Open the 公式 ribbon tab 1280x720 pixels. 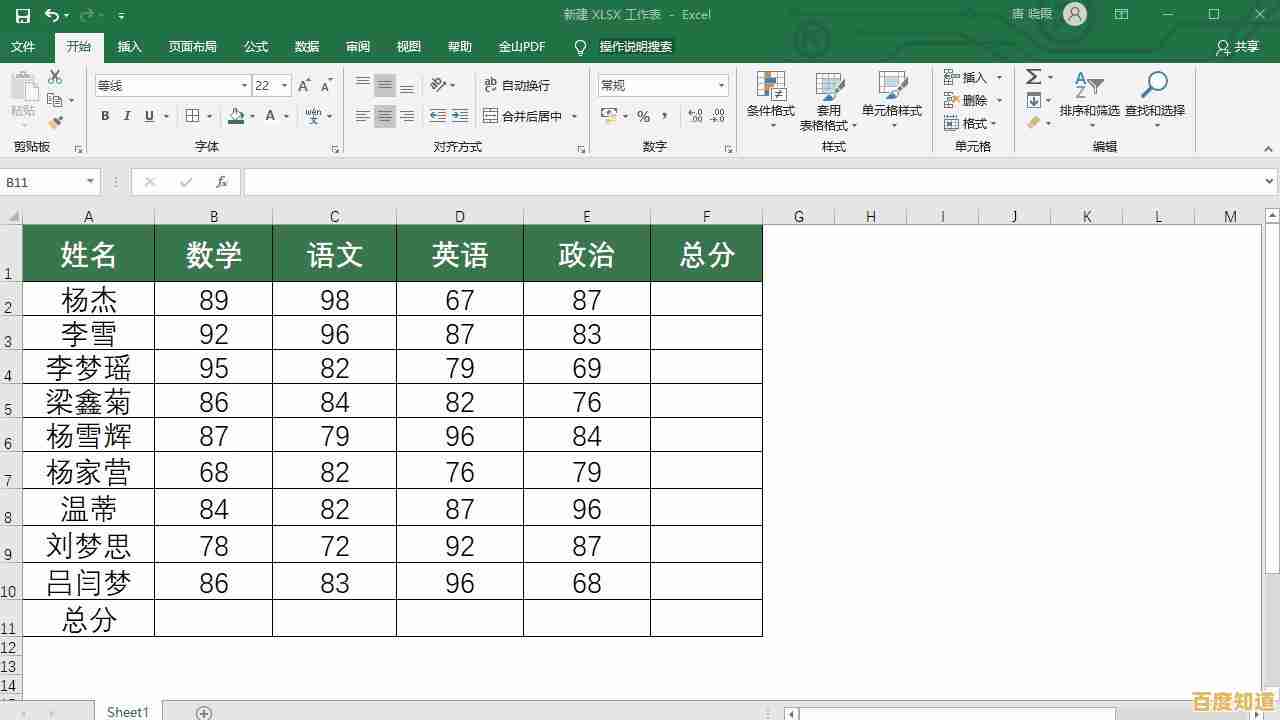click(x=255, y=46)
